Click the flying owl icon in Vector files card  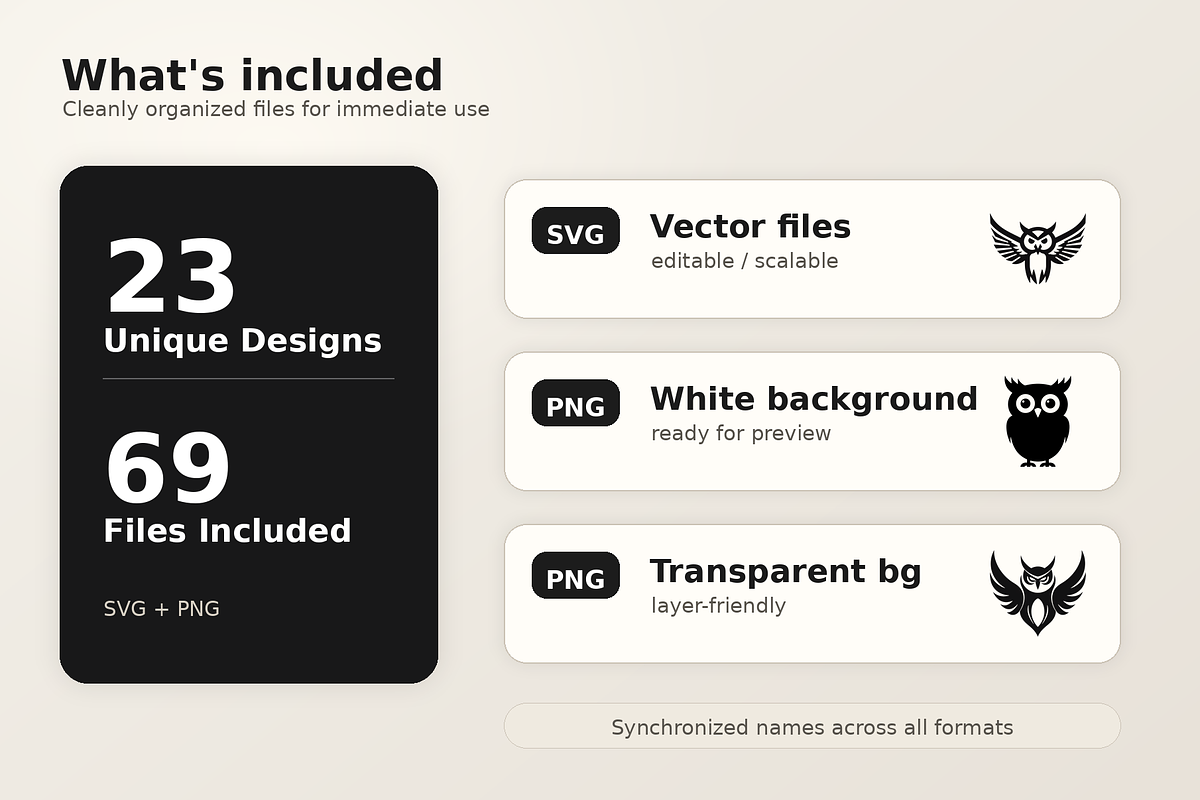[1038, 249]
